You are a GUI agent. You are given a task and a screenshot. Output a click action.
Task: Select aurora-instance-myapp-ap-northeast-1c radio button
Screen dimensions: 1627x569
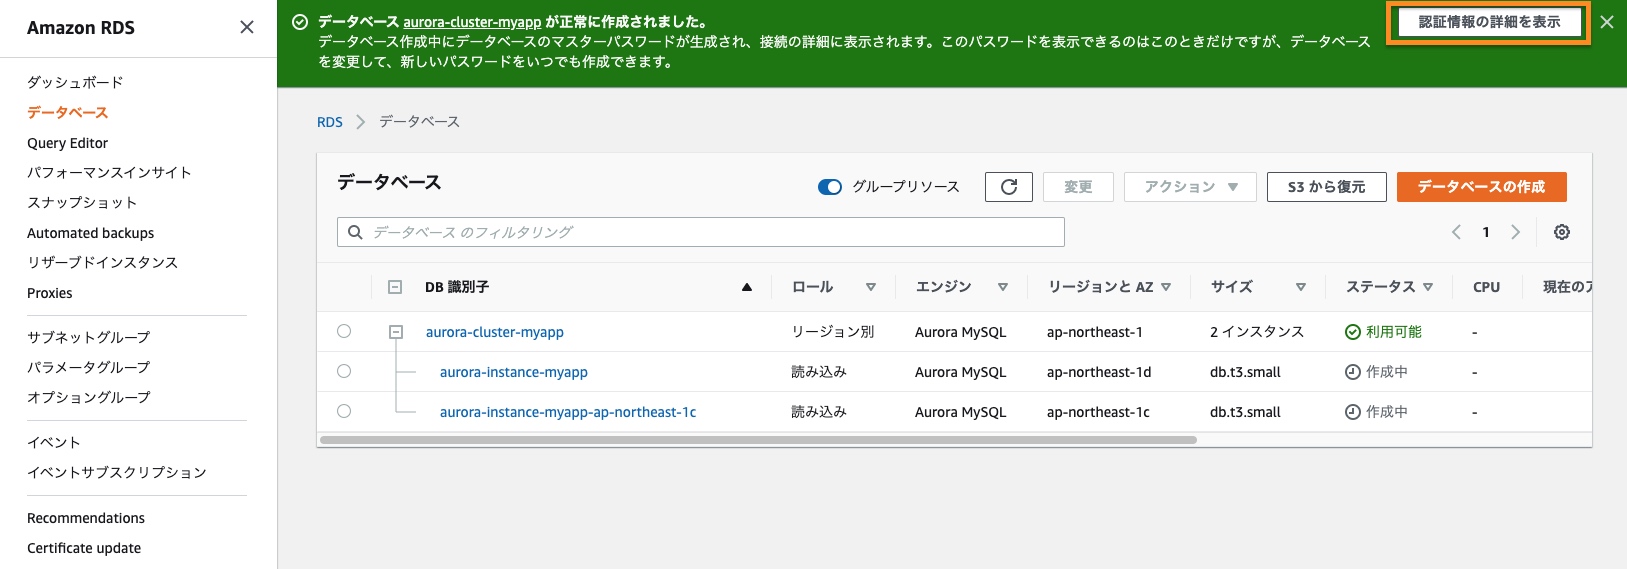pos(344,411)
